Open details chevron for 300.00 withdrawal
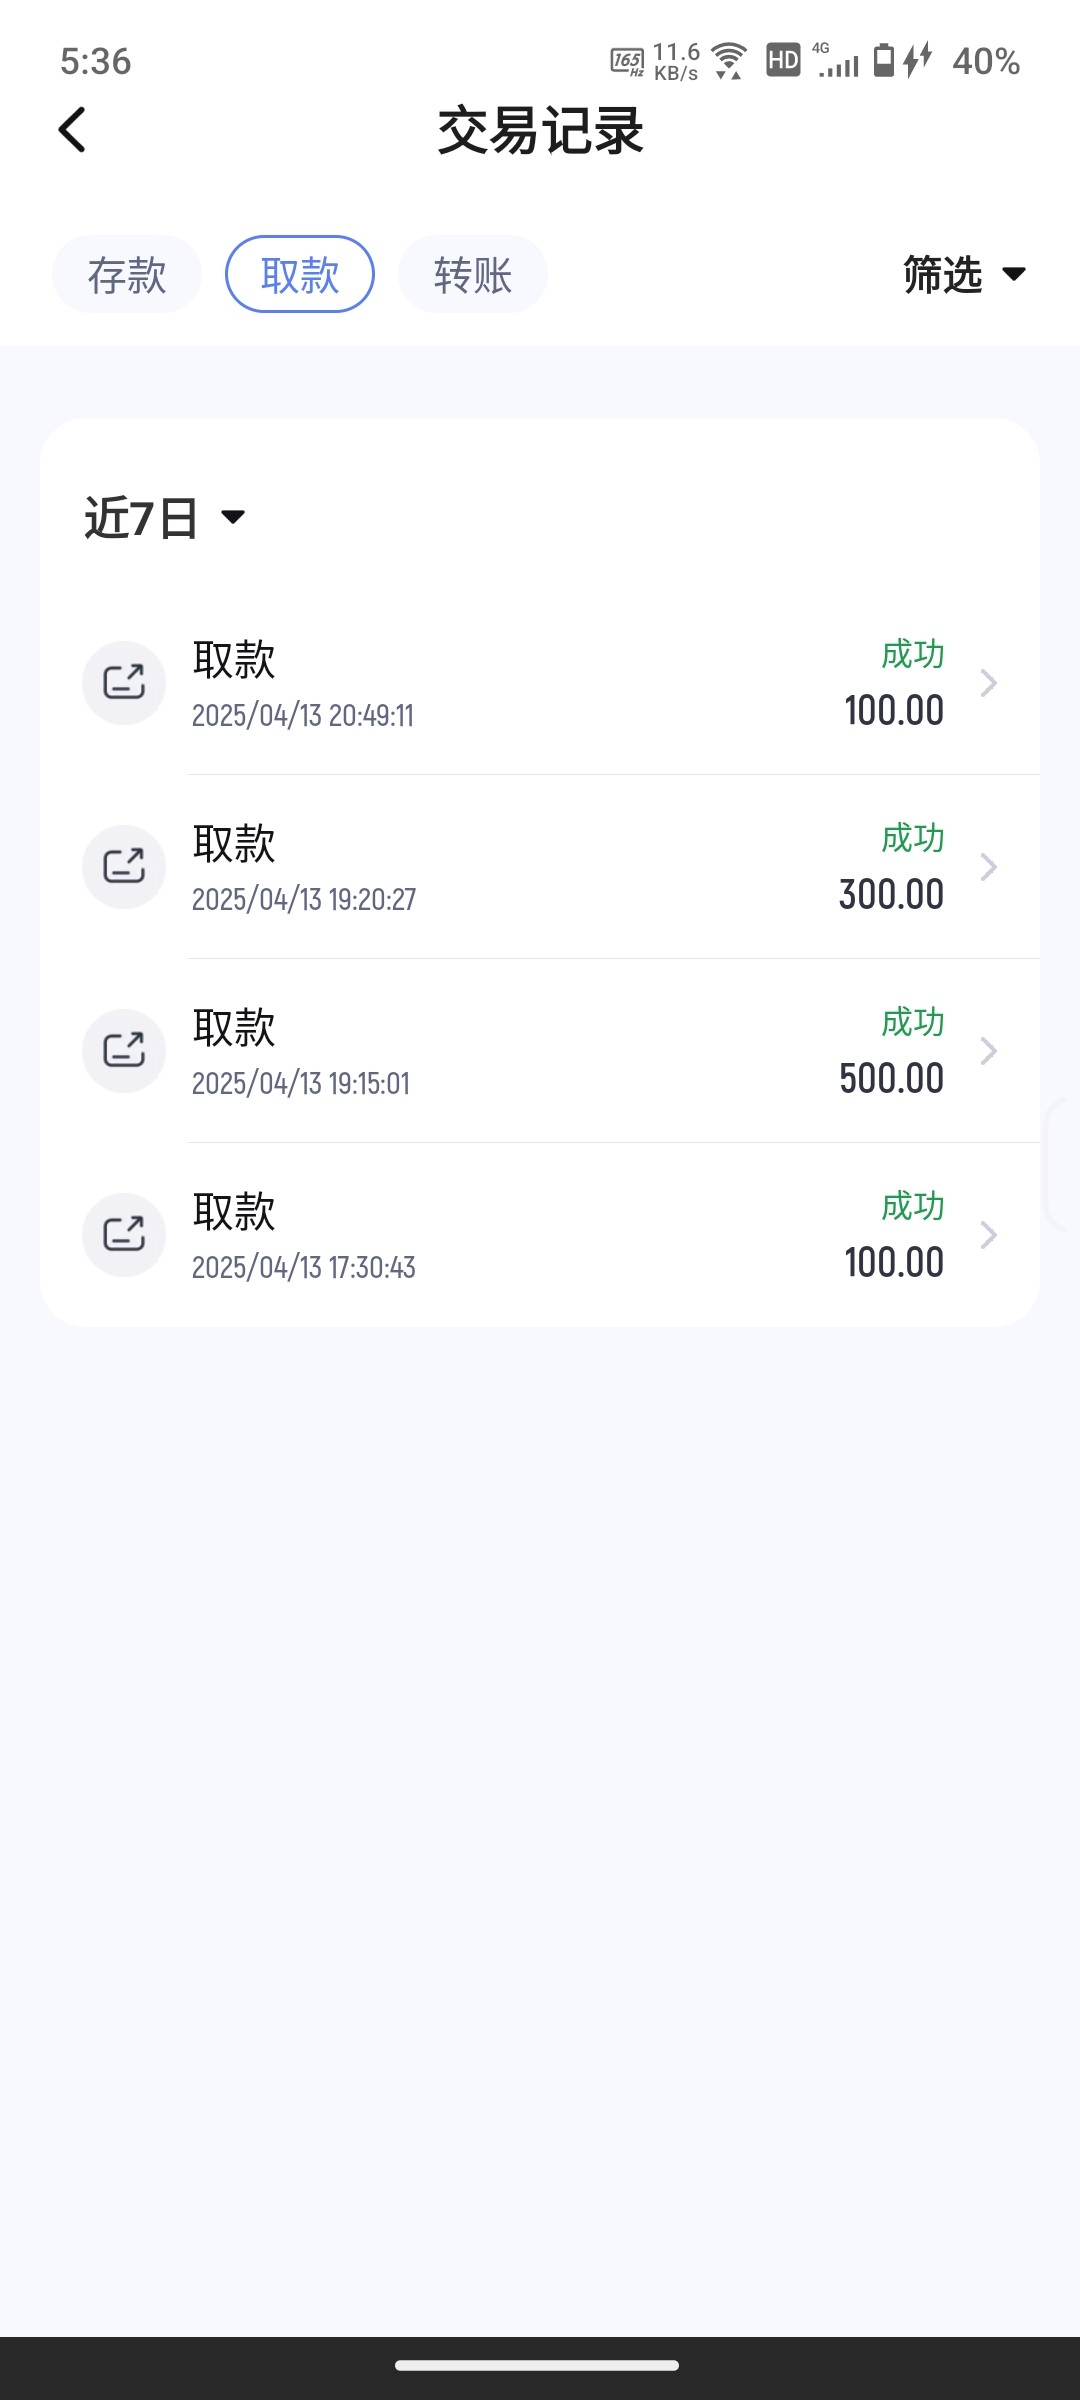The width and height of the screenshot is (1080, 2400). pyautogui.click(x=988, y=867)
